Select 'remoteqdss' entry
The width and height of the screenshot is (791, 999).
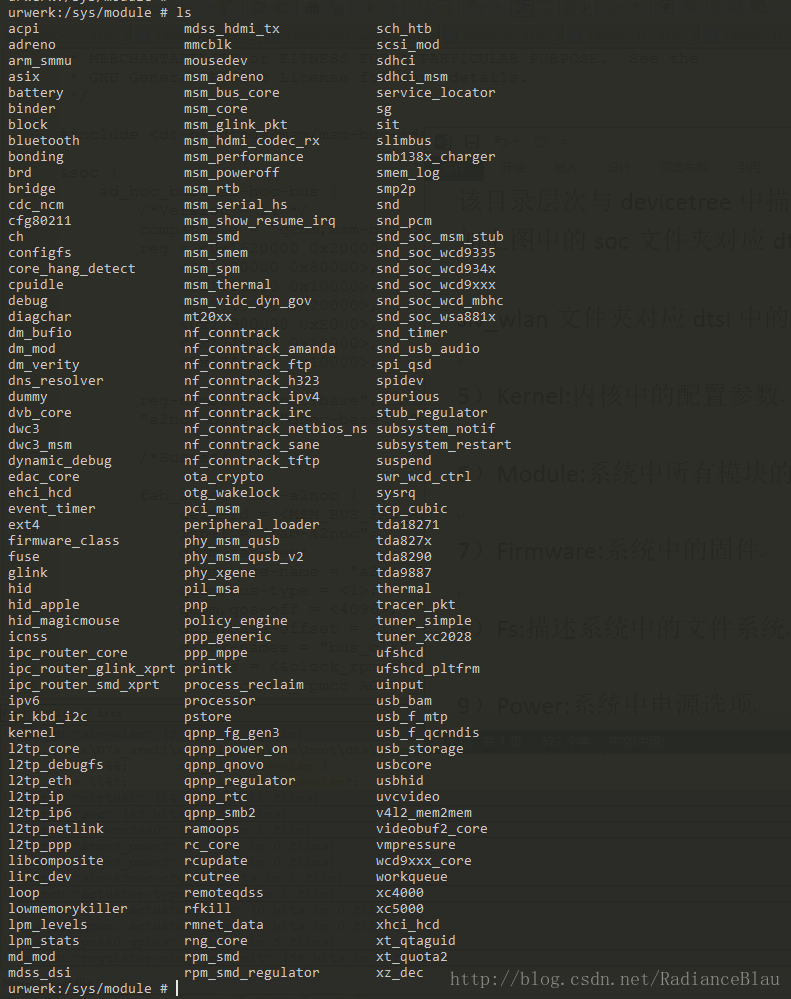click(x=224, y=892)
